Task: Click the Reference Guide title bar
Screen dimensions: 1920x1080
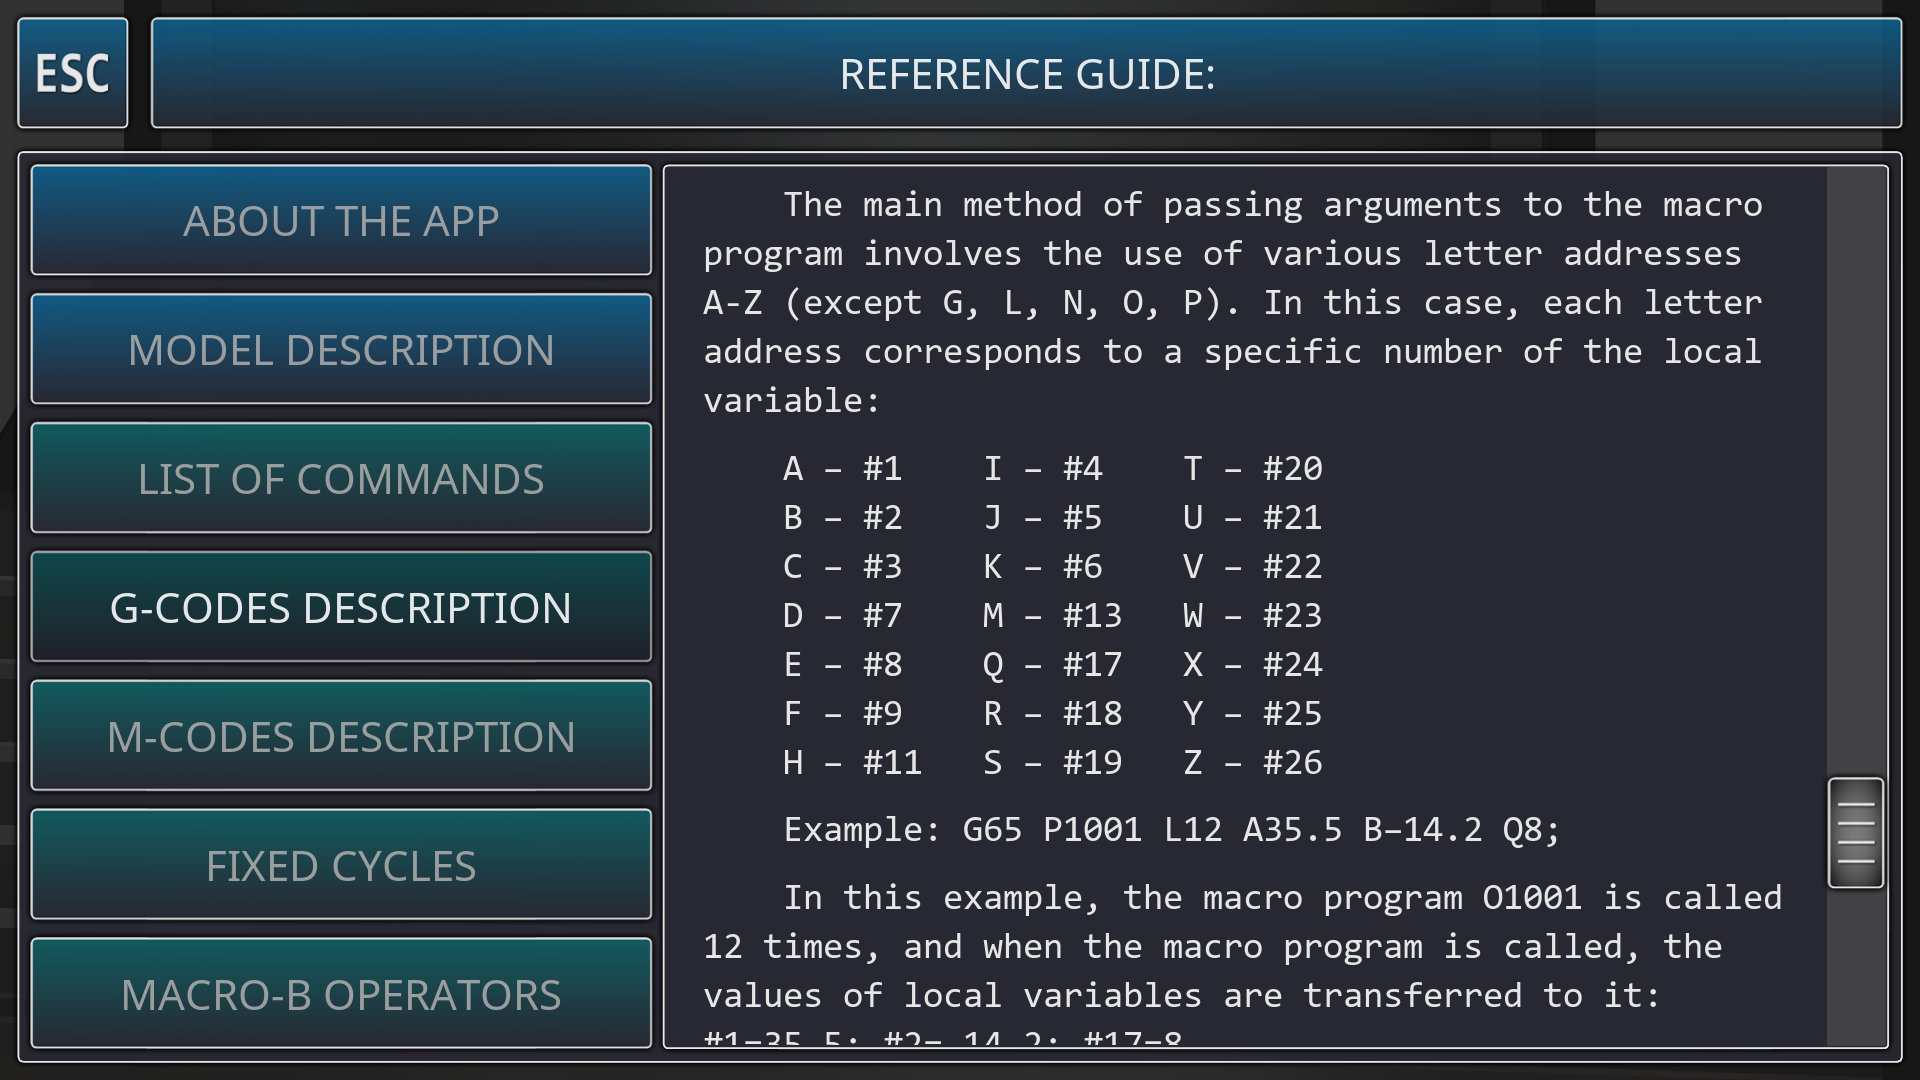Action: (x=1026, y=73)
